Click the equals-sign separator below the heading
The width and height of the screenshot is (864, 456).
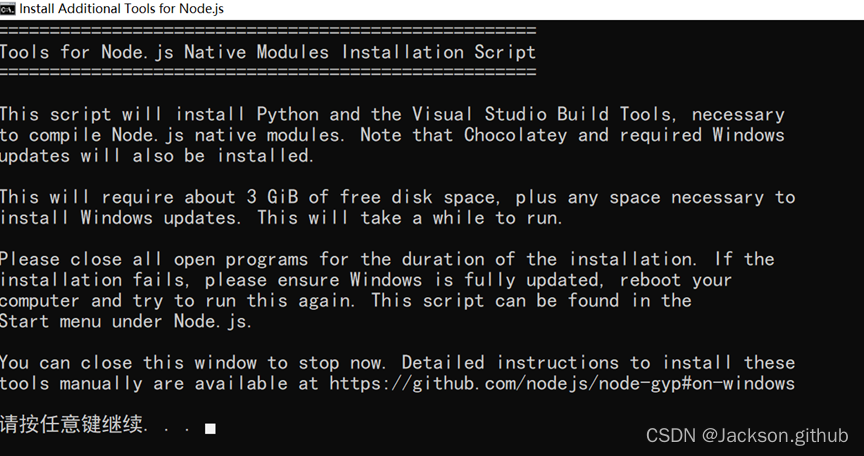pyautogui.click(x=268, y=72)
